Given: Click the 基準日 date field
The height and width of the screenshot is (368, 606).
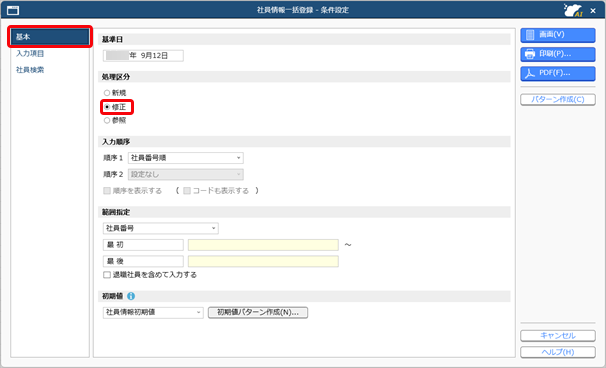Looking at the screenshot, I should point(143,56).
